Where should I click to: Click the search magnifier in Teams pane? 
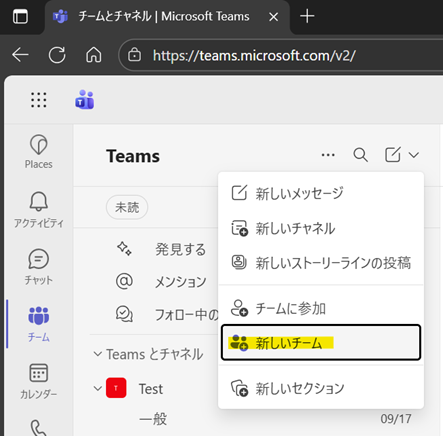tap(360, 155)
